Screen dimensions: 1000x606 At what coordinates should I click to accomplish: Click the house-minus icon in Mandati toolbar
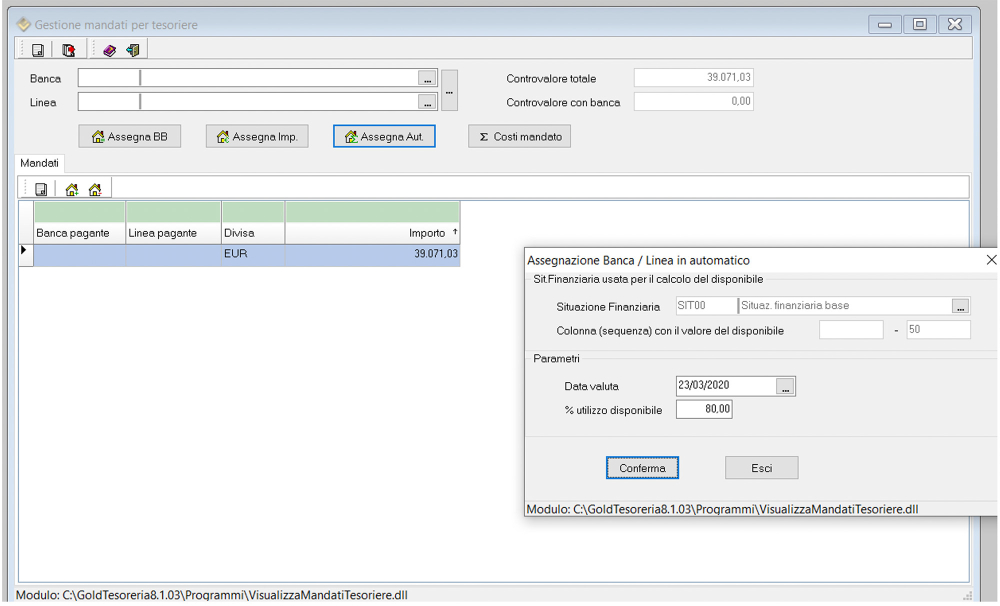[x=95, y=189]
